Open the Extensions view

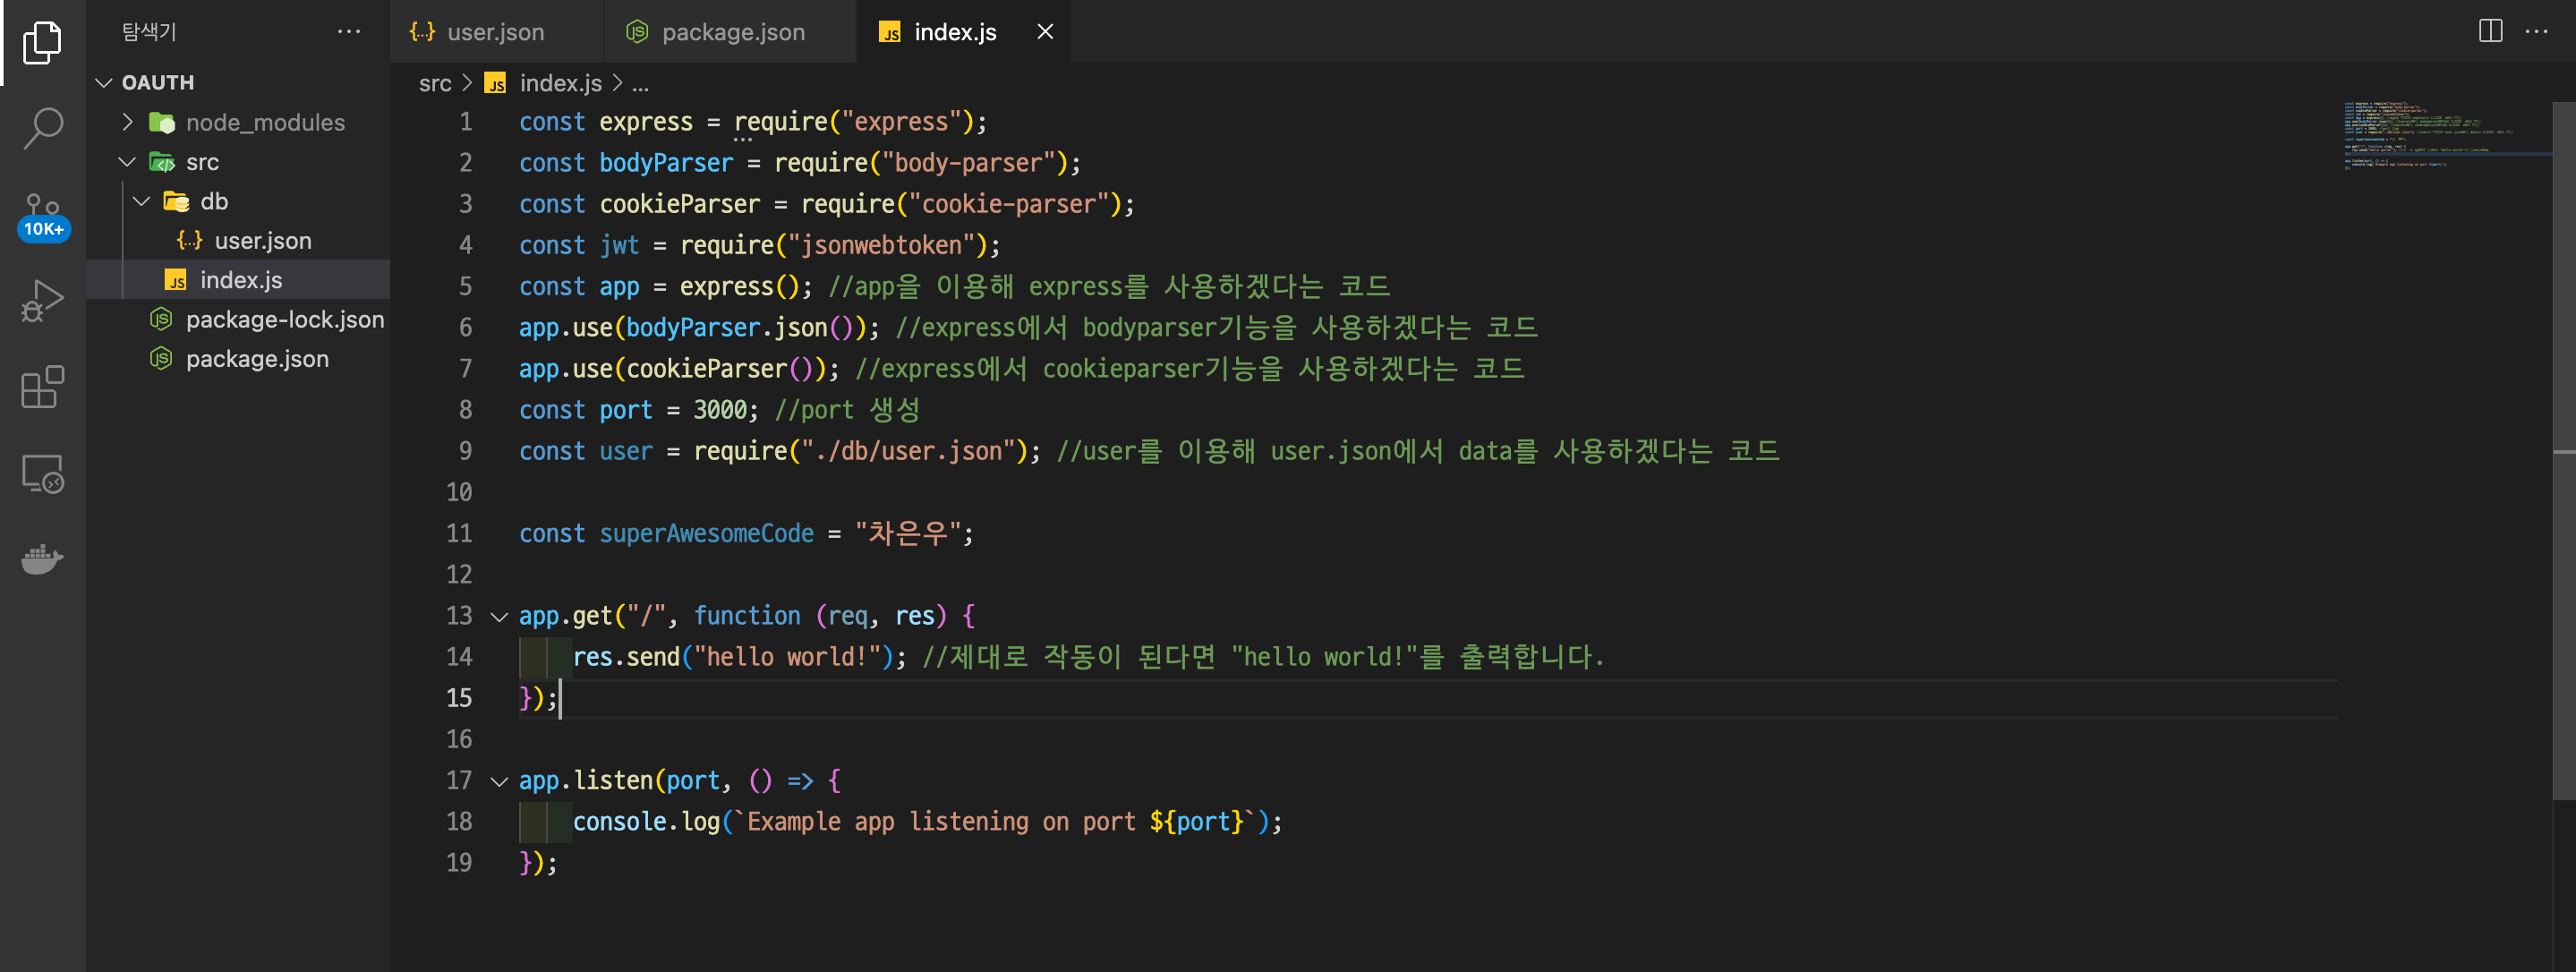[42, 386]
